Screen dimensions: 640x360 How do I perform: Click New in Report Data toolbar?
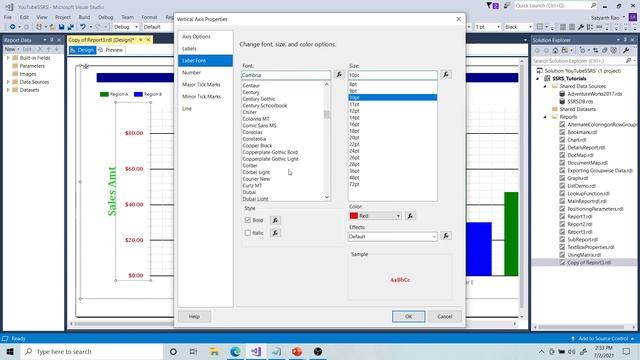click(12, 49)
